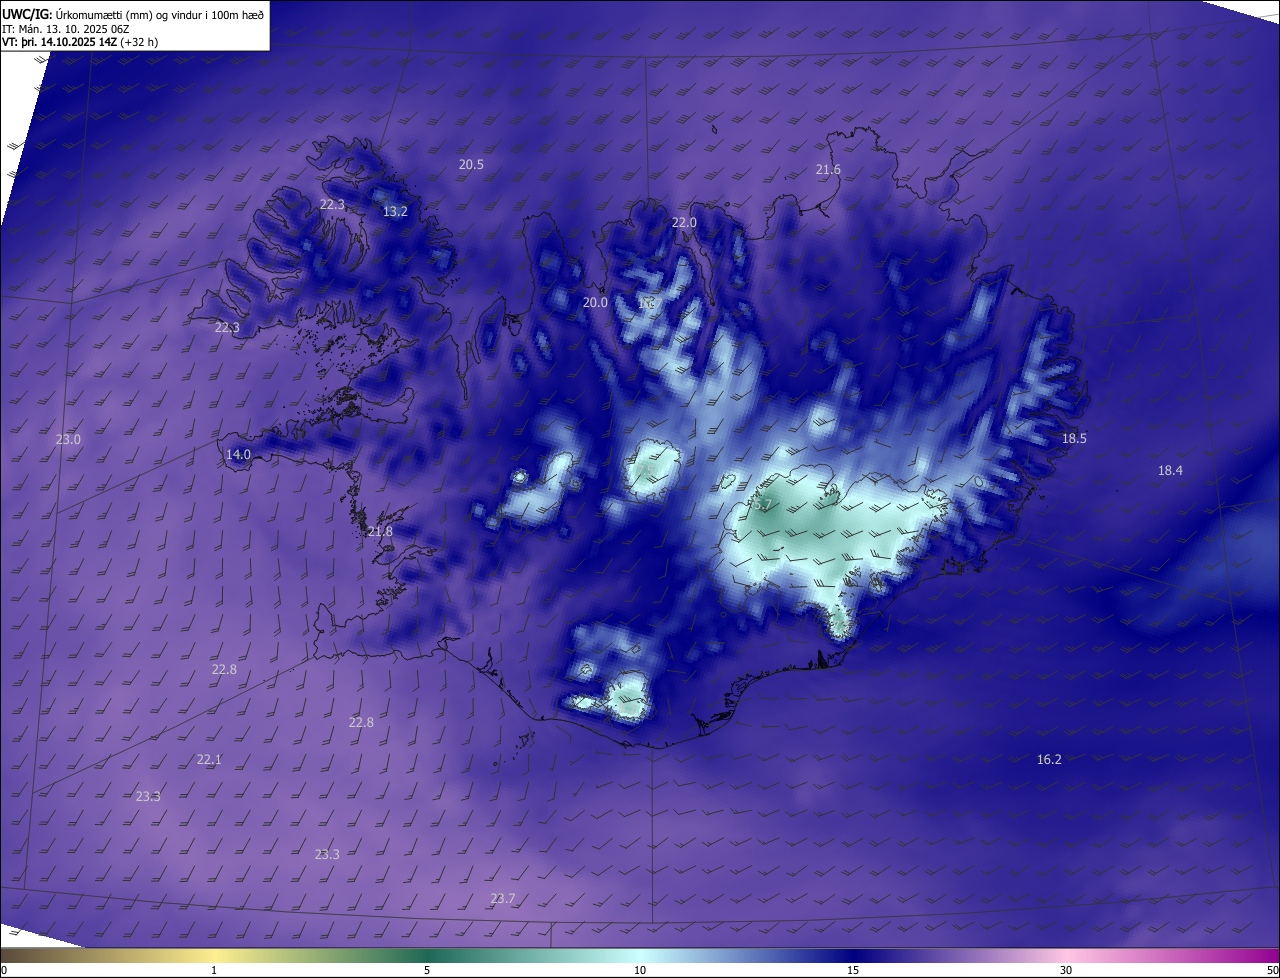Click the wind value 14.0

[238, 454]
